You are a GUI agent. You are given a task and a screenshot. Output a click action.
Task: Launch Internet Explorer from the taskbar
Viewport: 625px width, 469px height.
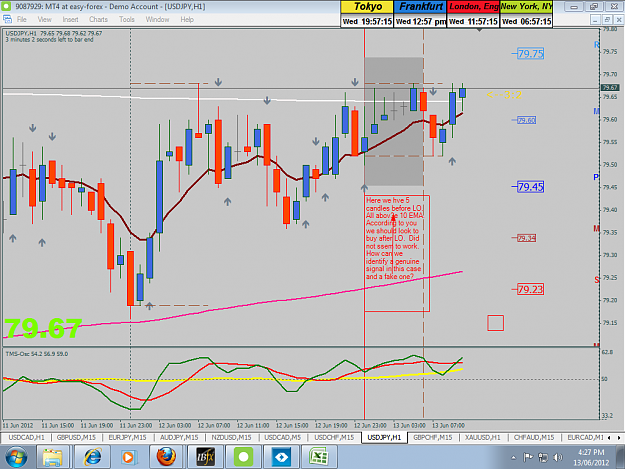pyautogui.click(x=92, y=457)
